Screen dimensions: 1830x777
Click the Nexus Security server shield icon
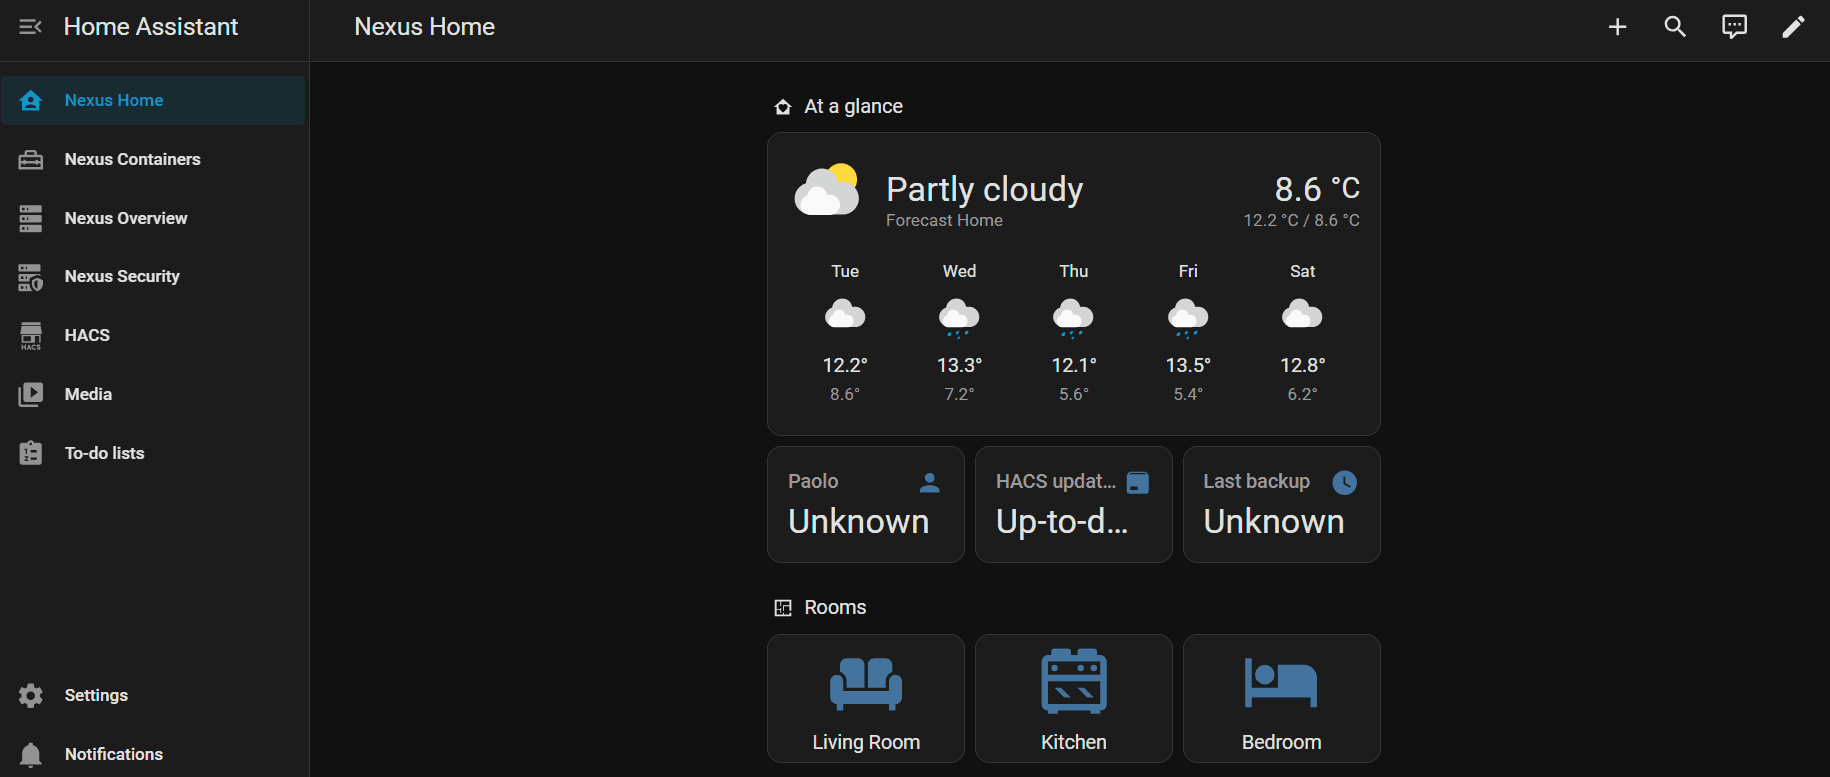(31, 277)
